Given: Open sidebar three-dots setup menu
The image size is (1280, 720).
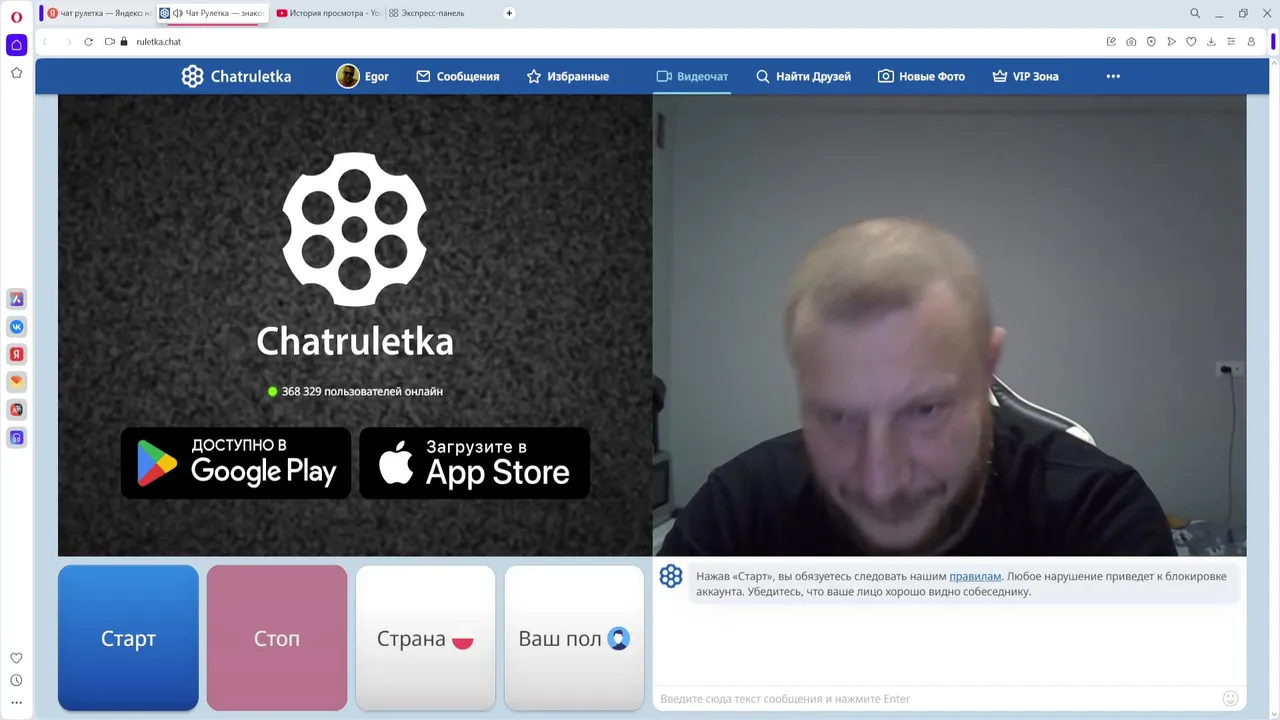Looking at the screenshot, I should click(x=16, y=703).
